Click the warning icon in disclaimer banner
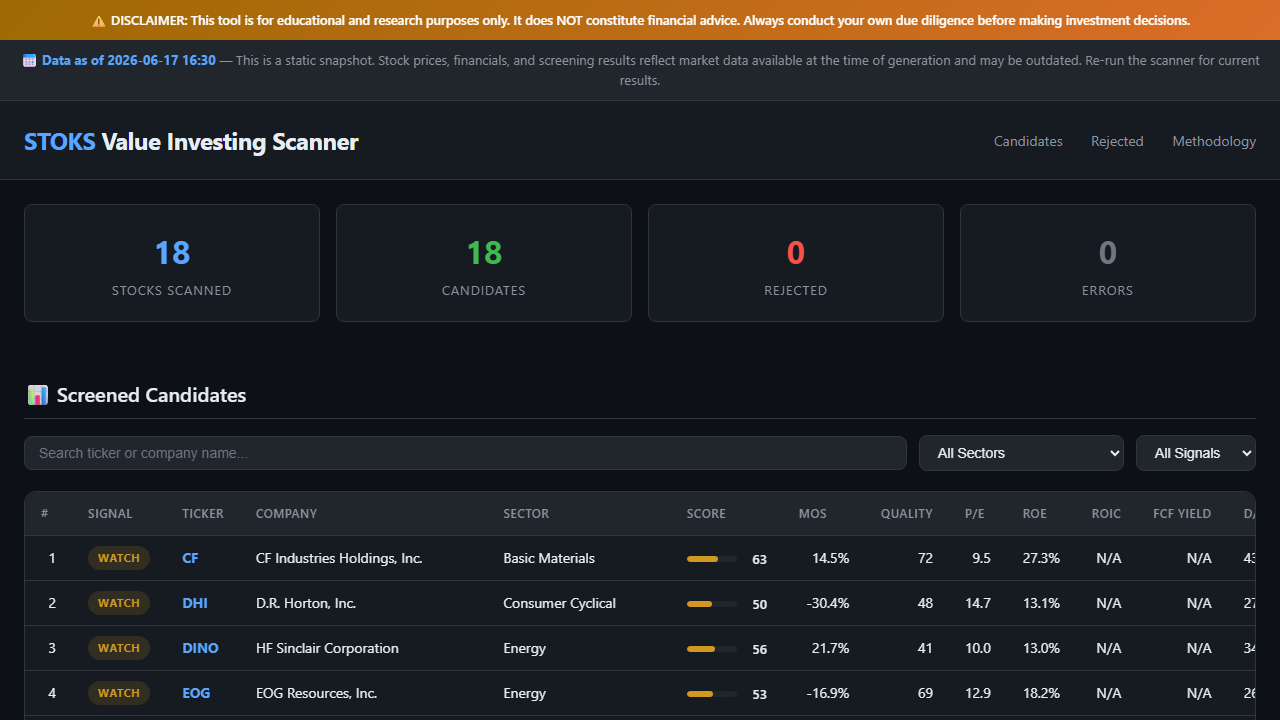1280x720 pixels. [x=98, y=20]
